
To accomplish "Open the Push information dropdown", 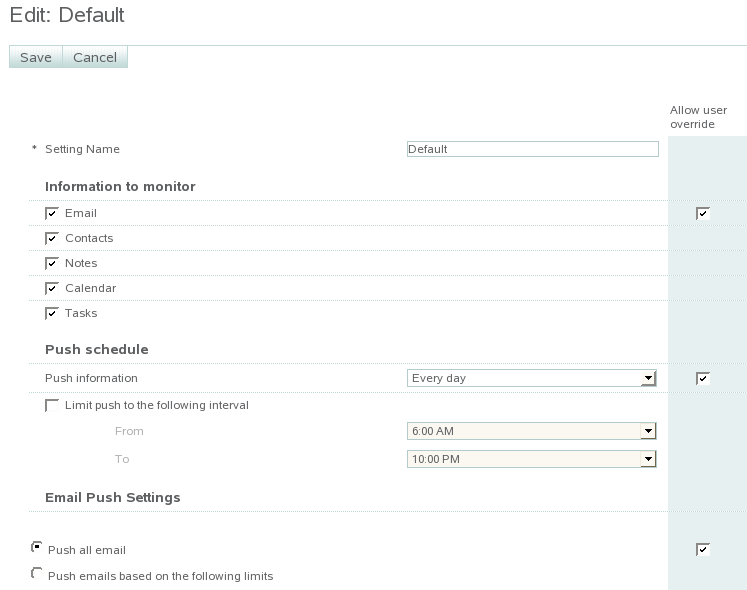I will (532, 378).
